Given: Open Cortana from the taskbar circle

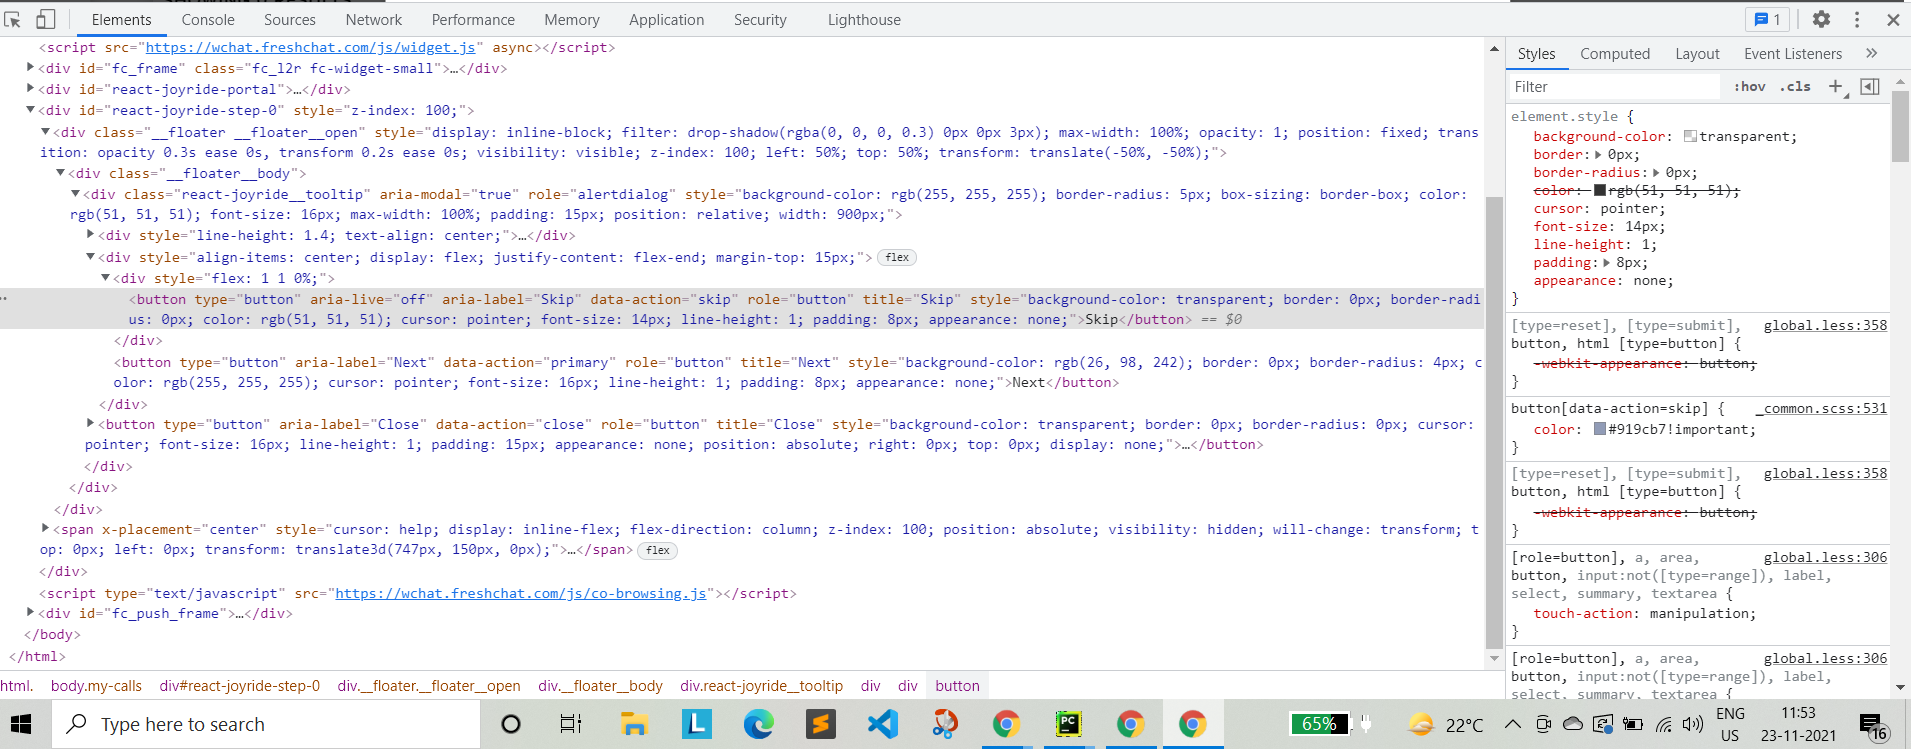Looking at the screenshot, I should 510,724.
